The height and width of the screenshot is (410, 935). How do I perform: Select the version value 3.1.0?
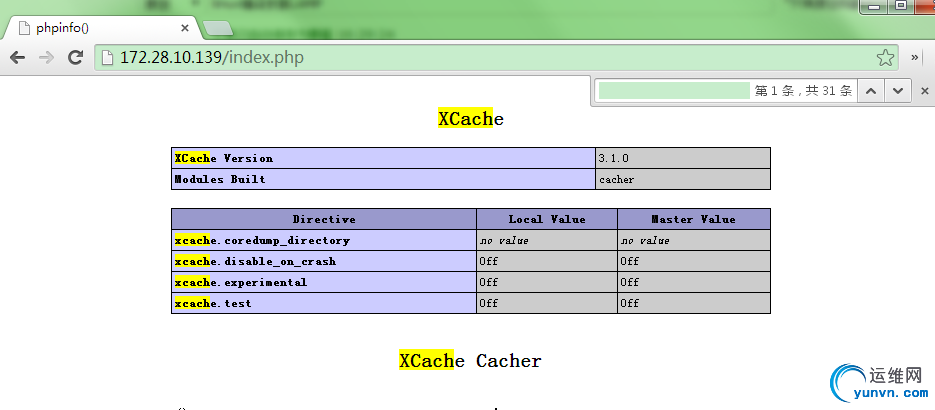[x=613, y=159]
